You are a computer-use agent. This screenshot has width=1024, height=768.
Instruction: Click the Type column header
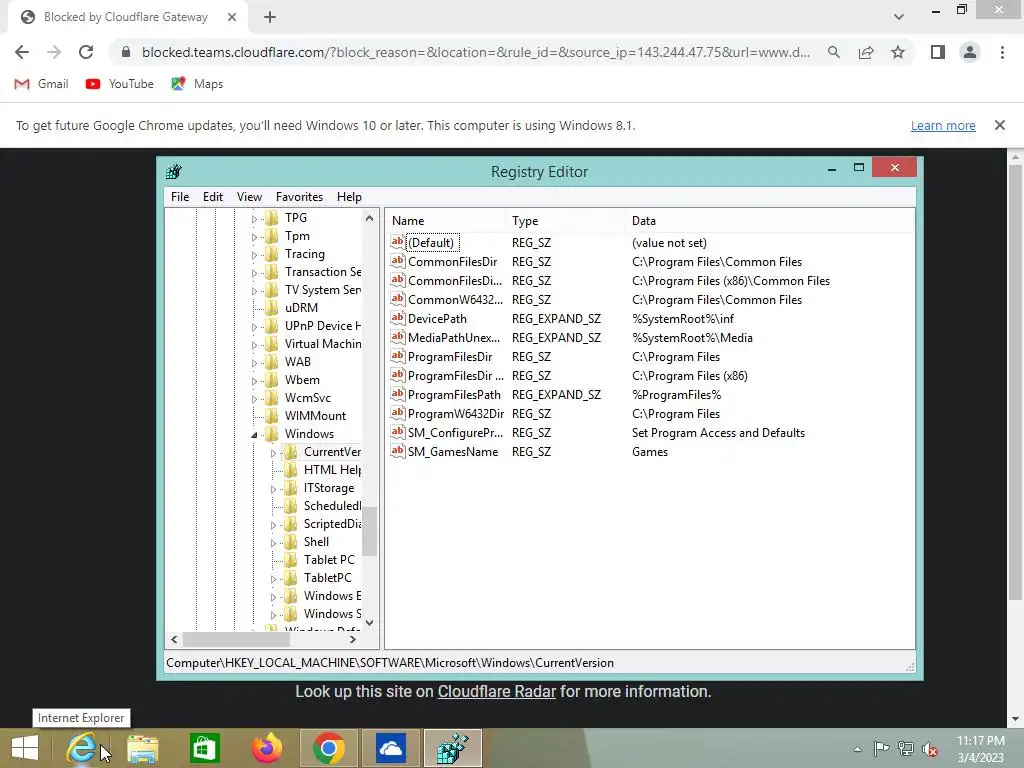(566, 221)
